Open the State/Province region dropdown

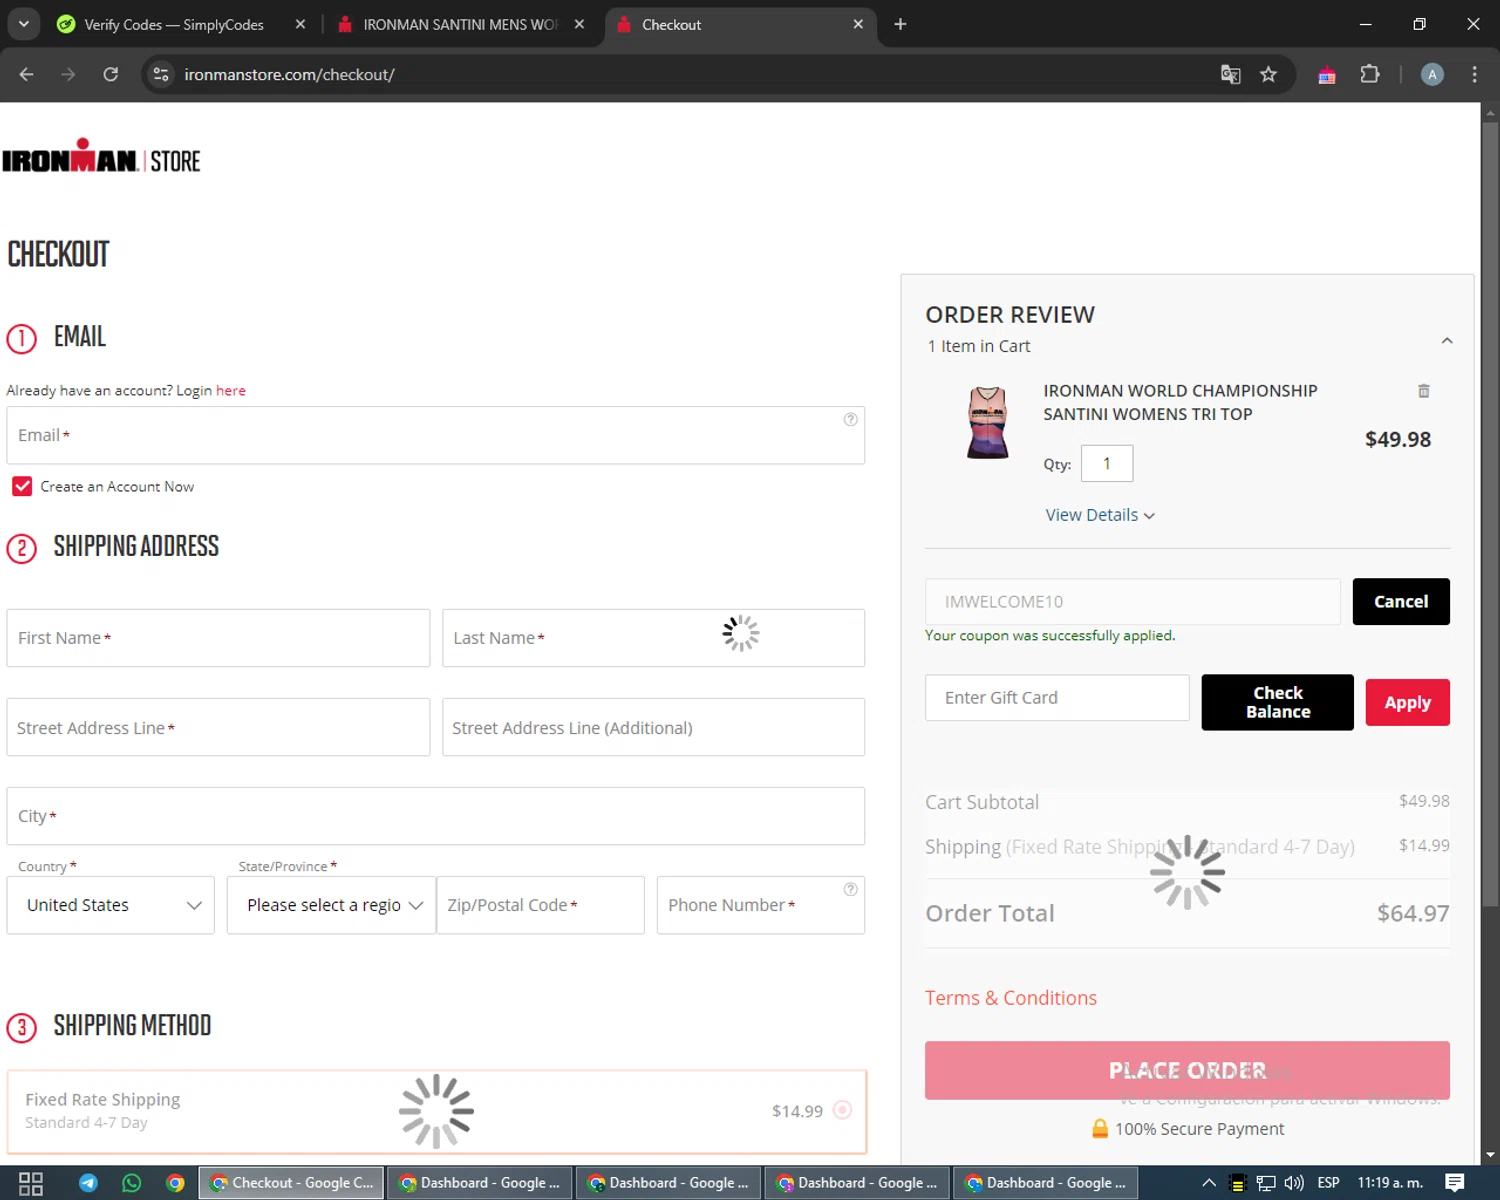pos(331,905)
